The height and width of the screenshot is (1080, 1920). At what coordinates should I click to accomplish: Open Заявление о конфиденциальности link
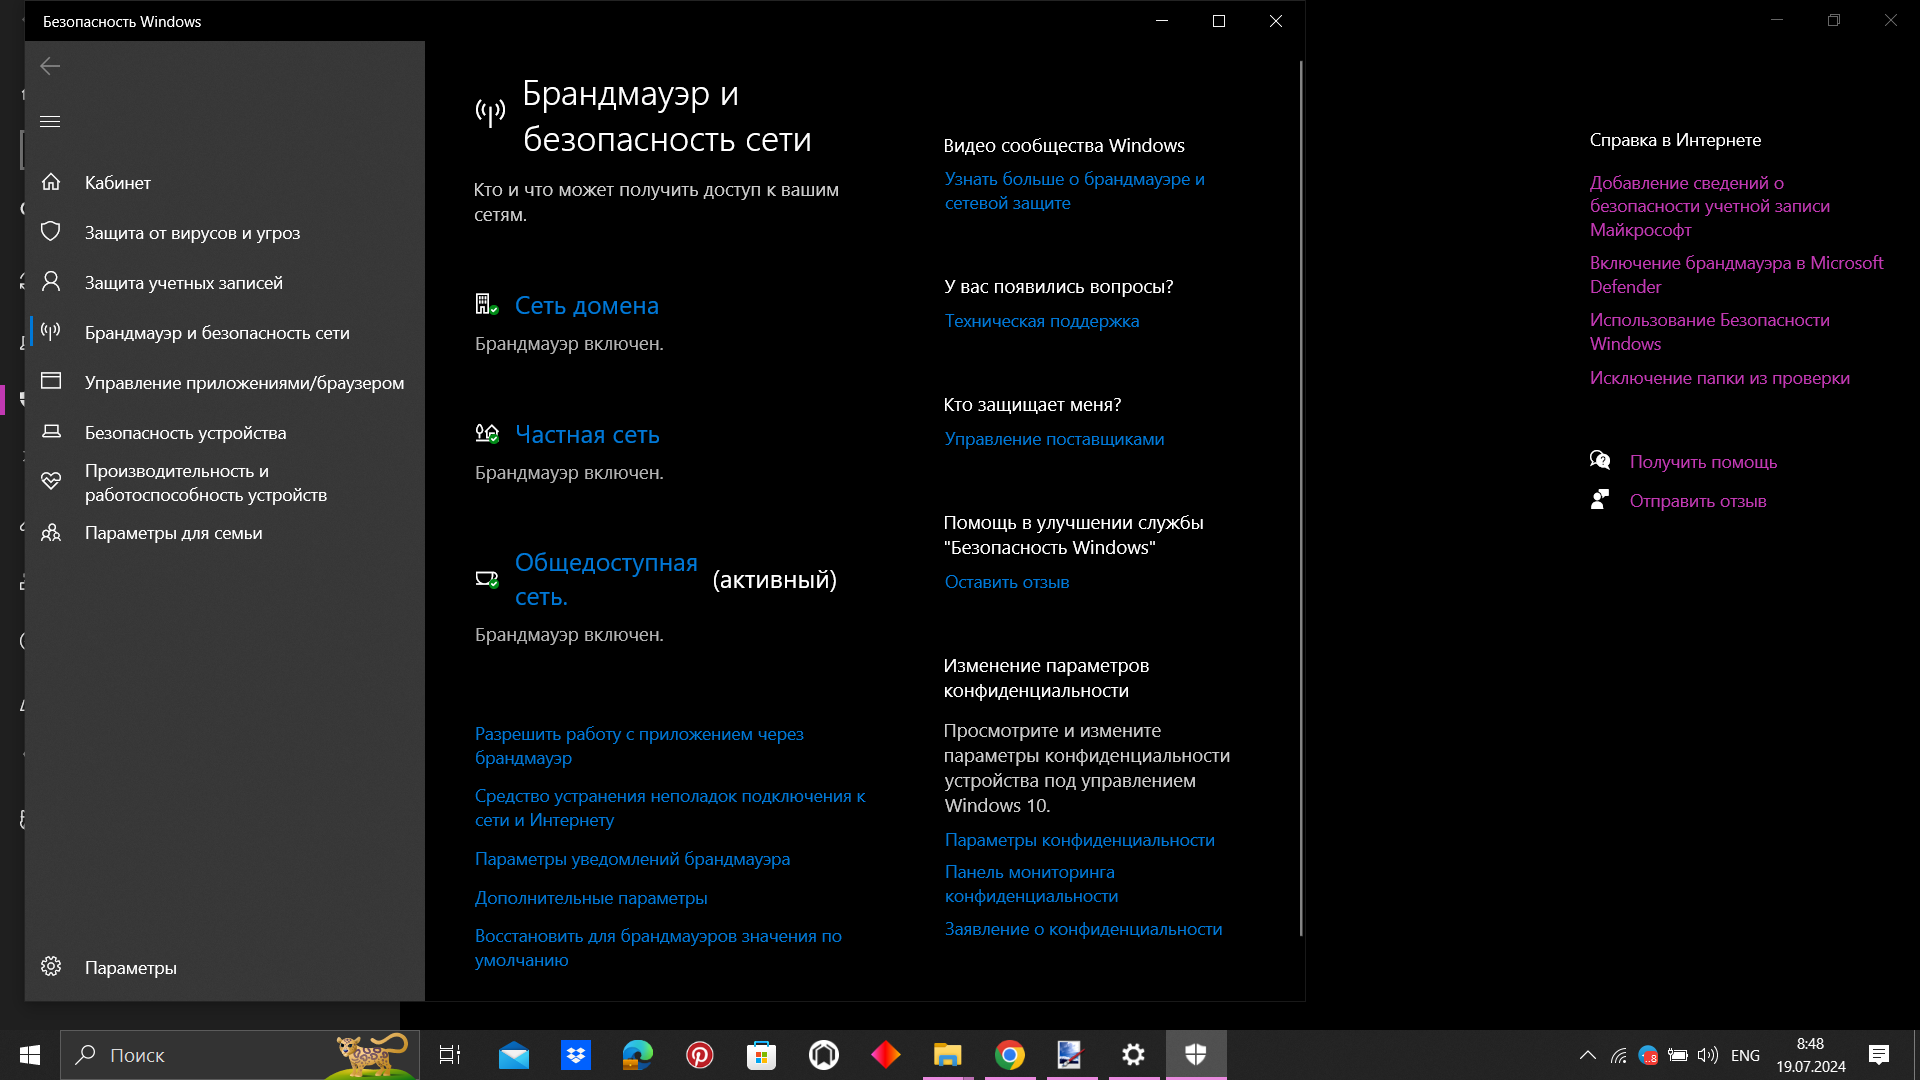(x=1083, y=928)
